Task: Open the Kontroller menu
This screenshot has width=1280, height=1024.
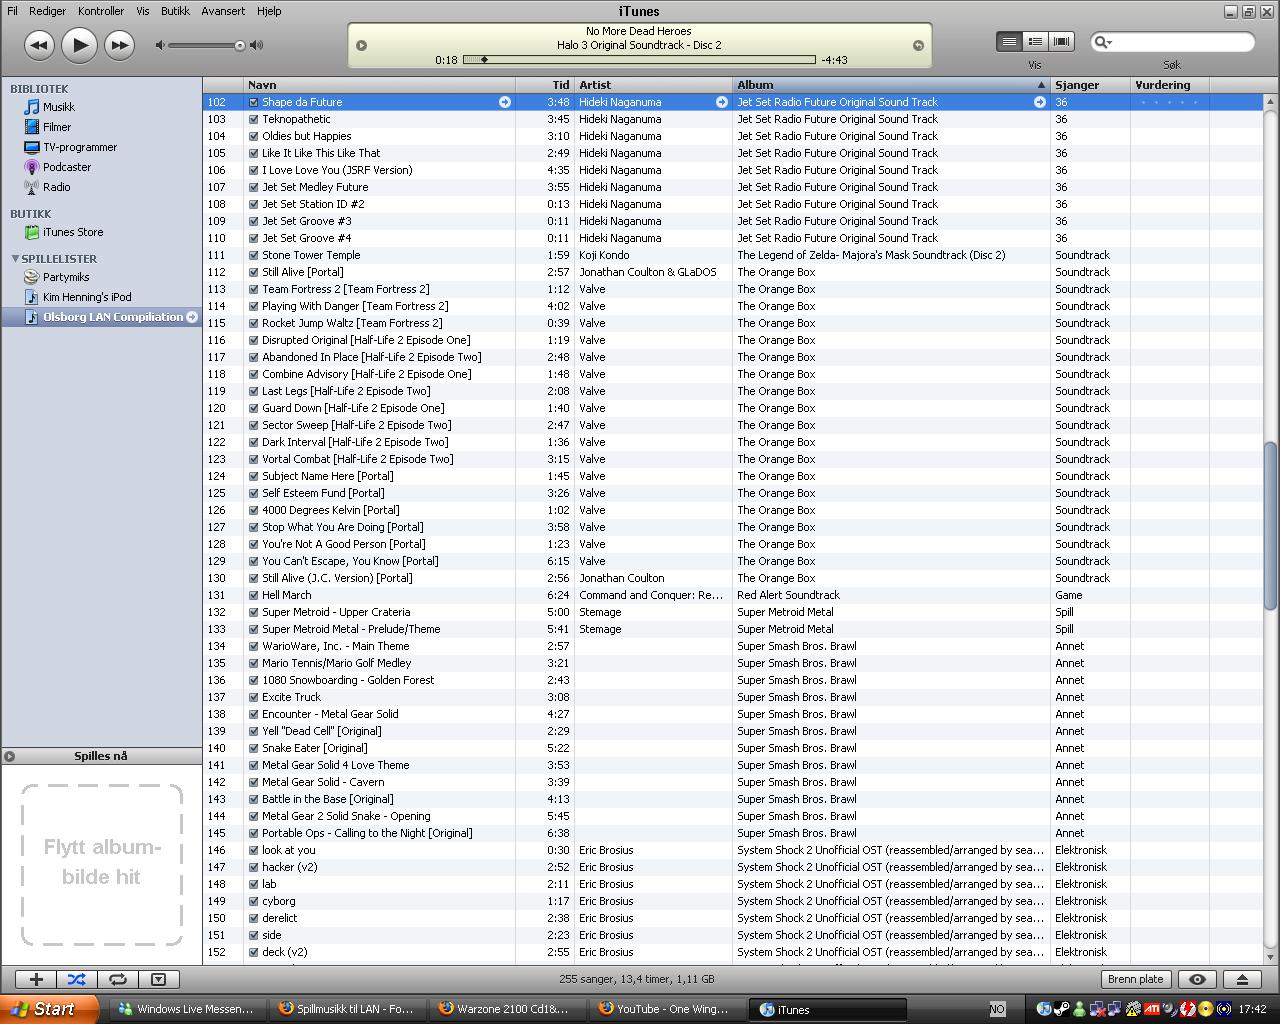Action: 101,11
